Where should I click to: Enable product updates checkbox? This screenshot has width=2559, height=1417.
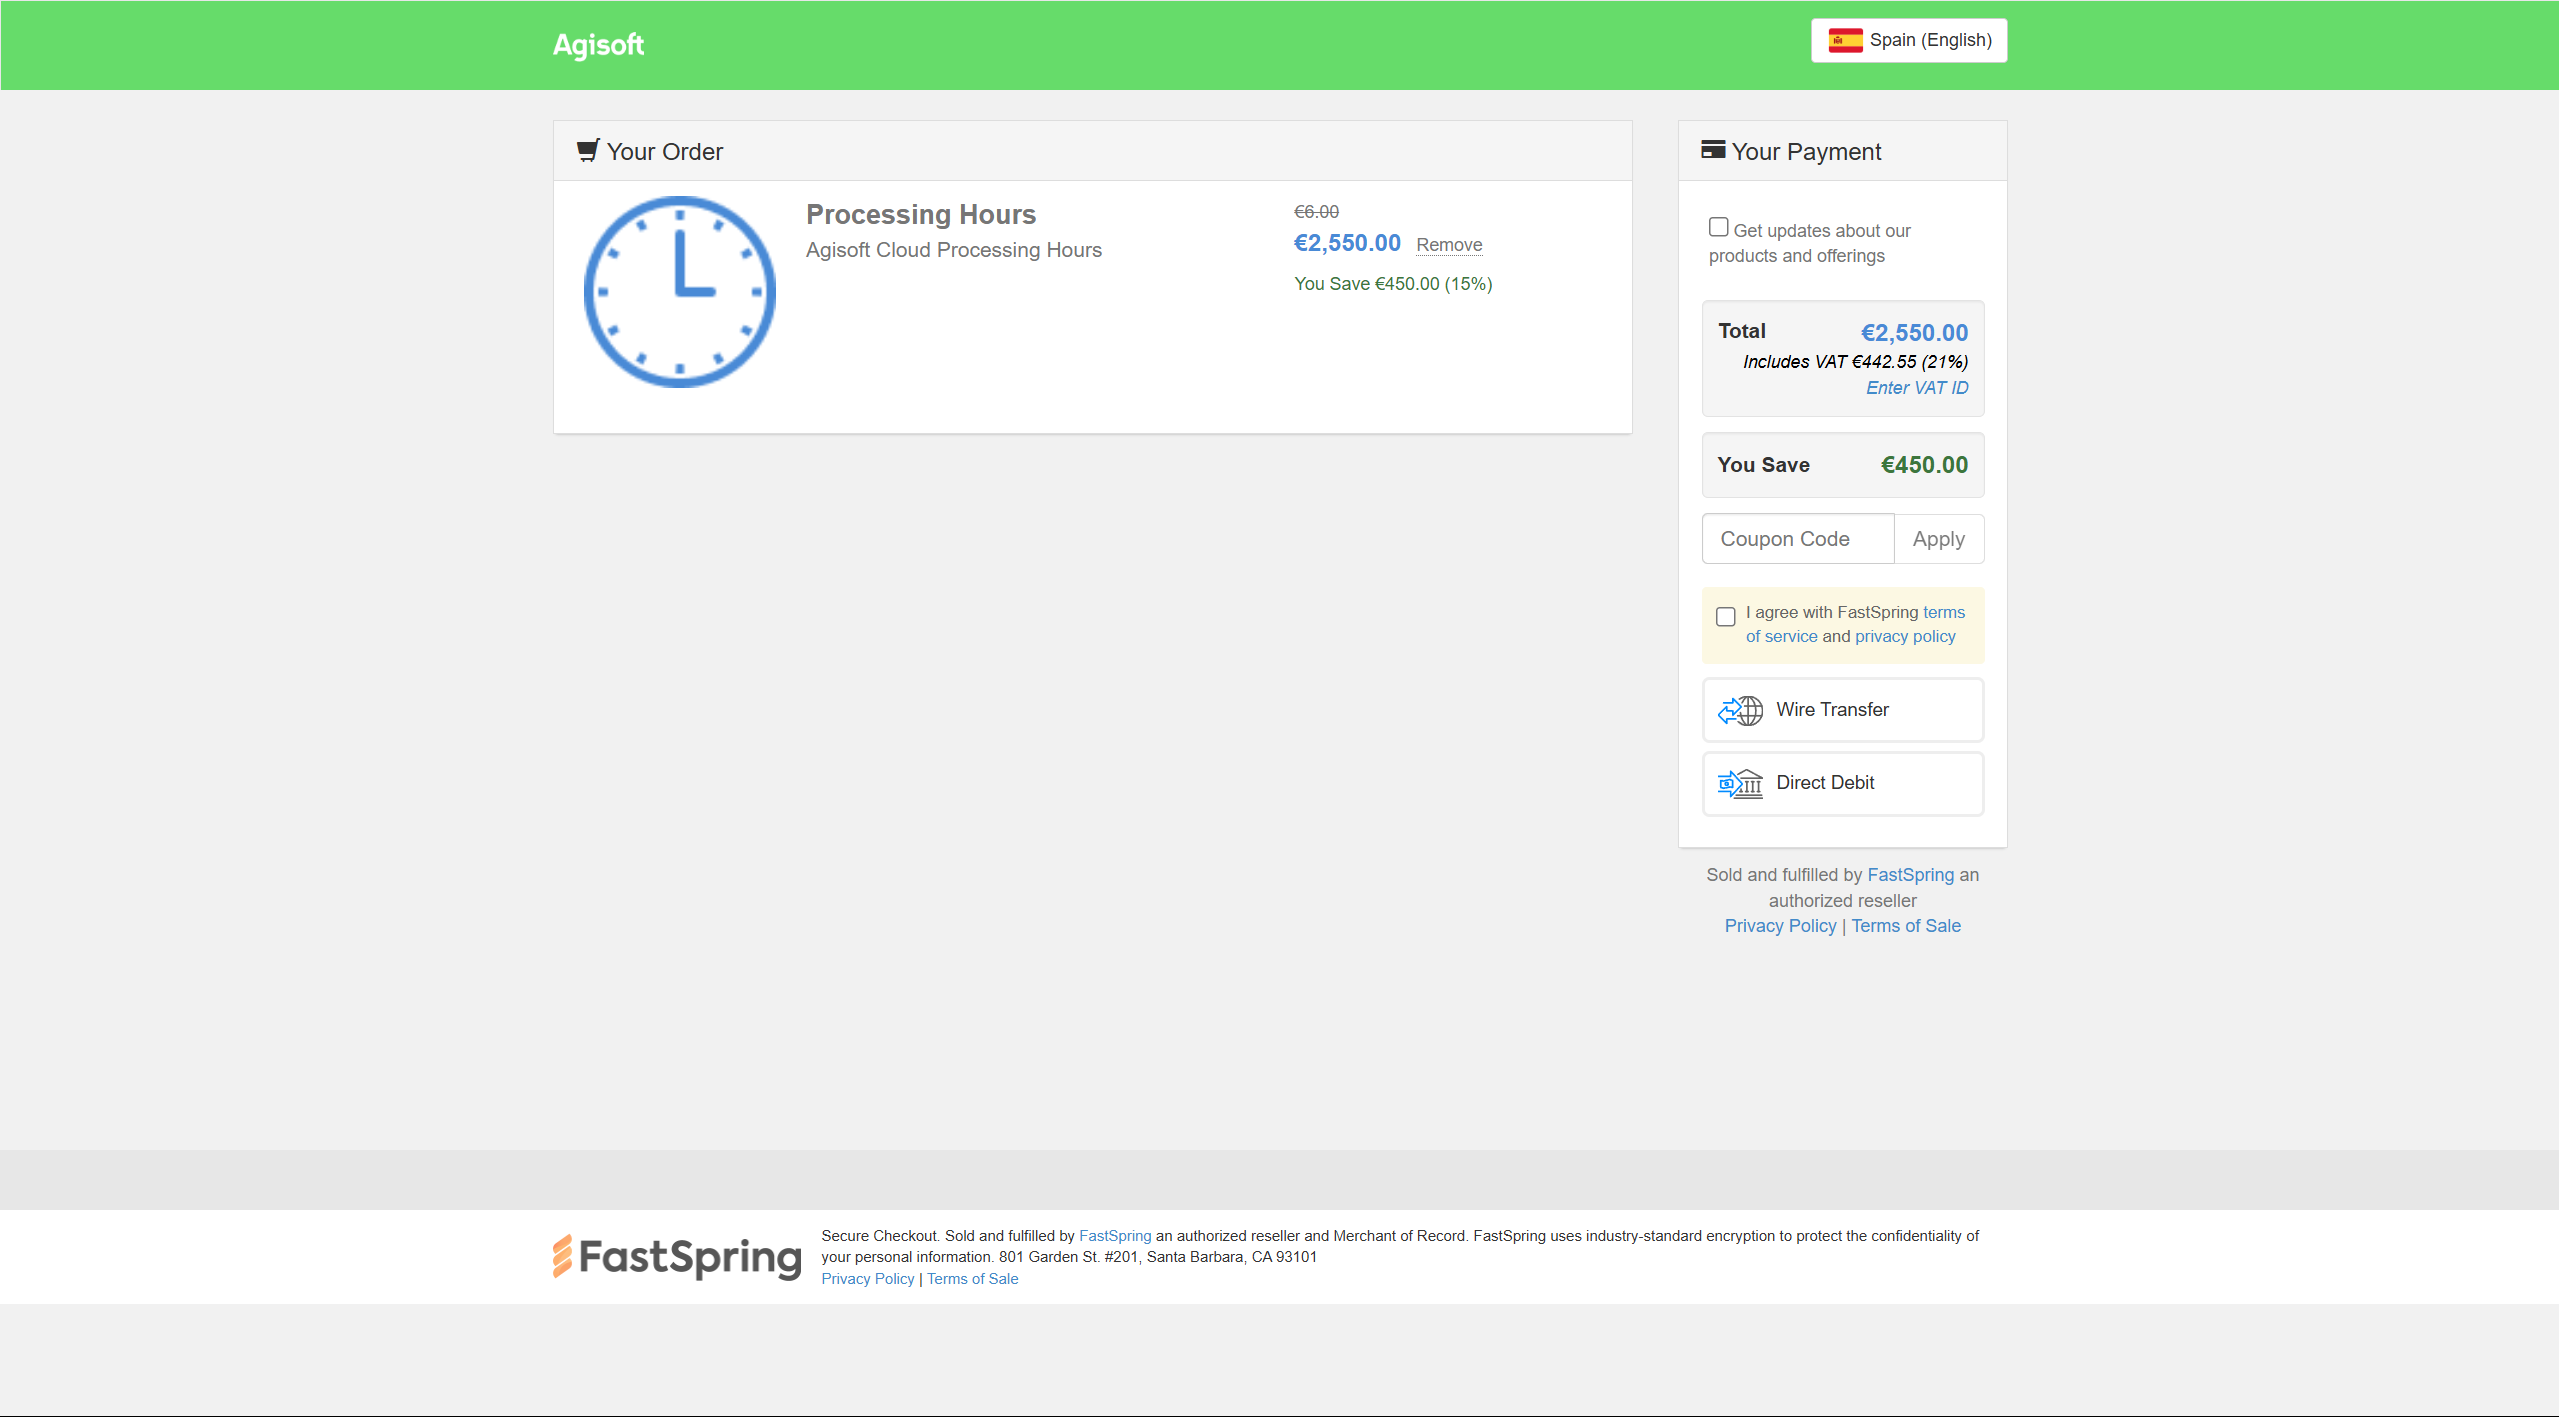[x=1718, y=228]
